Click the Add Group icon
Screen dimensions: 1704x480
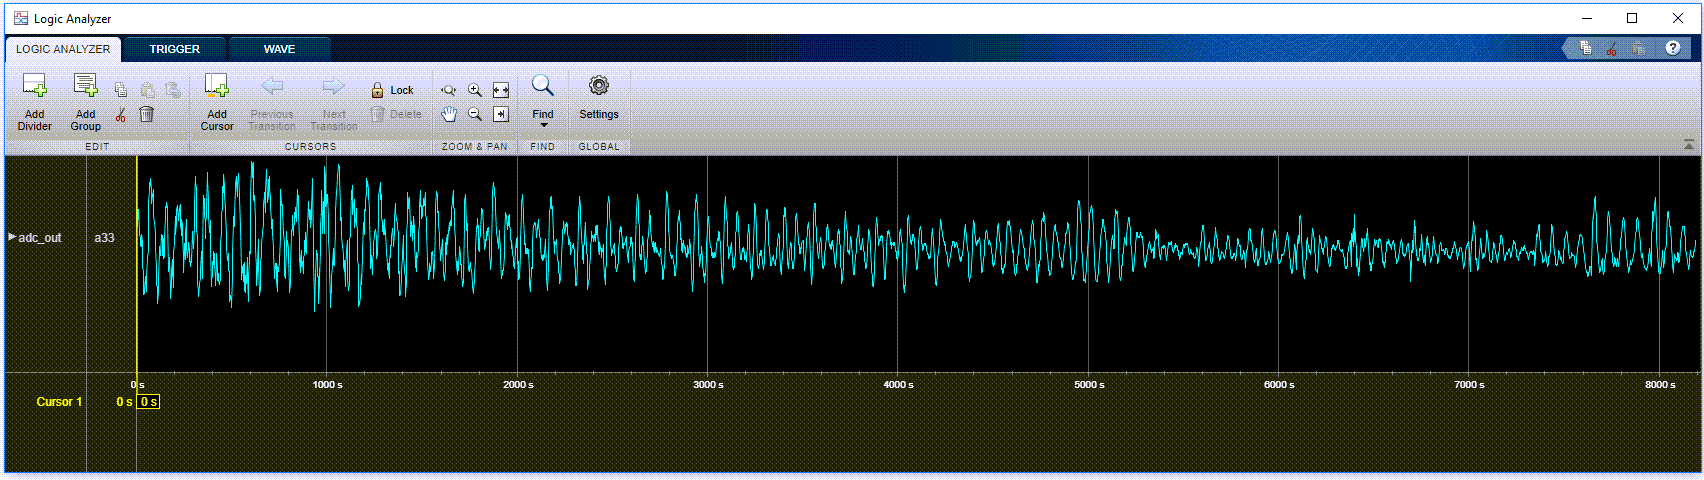coord(86,88)
